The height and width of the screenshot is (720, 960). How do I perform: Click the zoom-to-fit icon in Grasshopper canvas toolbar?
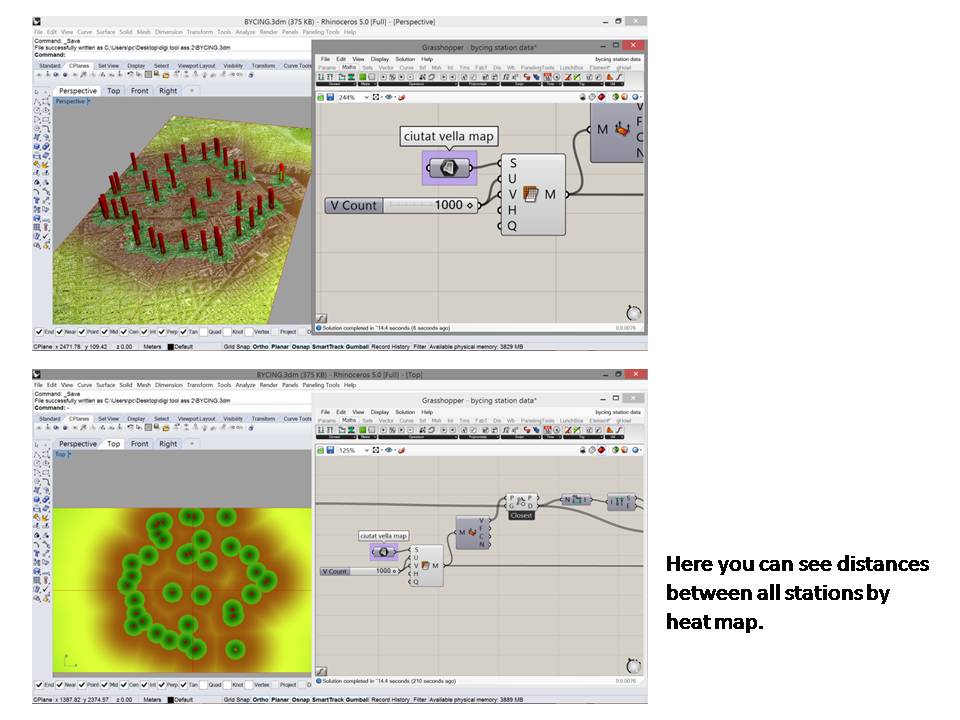coord(376,96)
